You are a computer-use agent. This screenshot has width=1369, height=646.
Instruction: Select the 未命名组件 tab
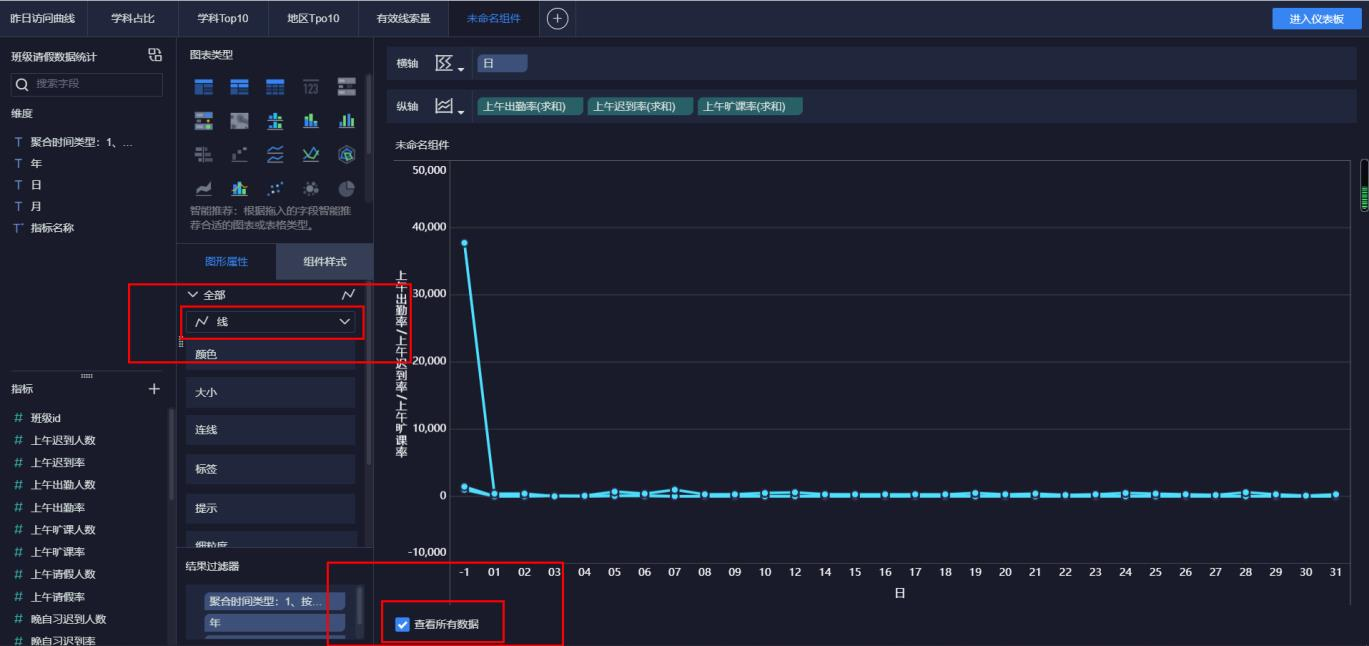pyautogui.click(x=492, y=18)
